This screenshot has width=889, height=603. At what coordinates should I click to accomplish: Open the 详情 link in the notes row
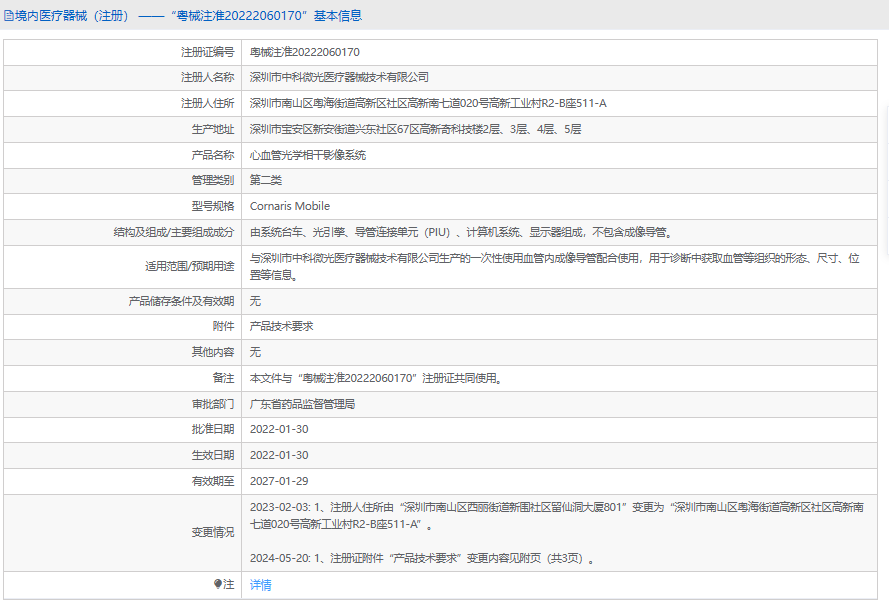click(261, 585)
